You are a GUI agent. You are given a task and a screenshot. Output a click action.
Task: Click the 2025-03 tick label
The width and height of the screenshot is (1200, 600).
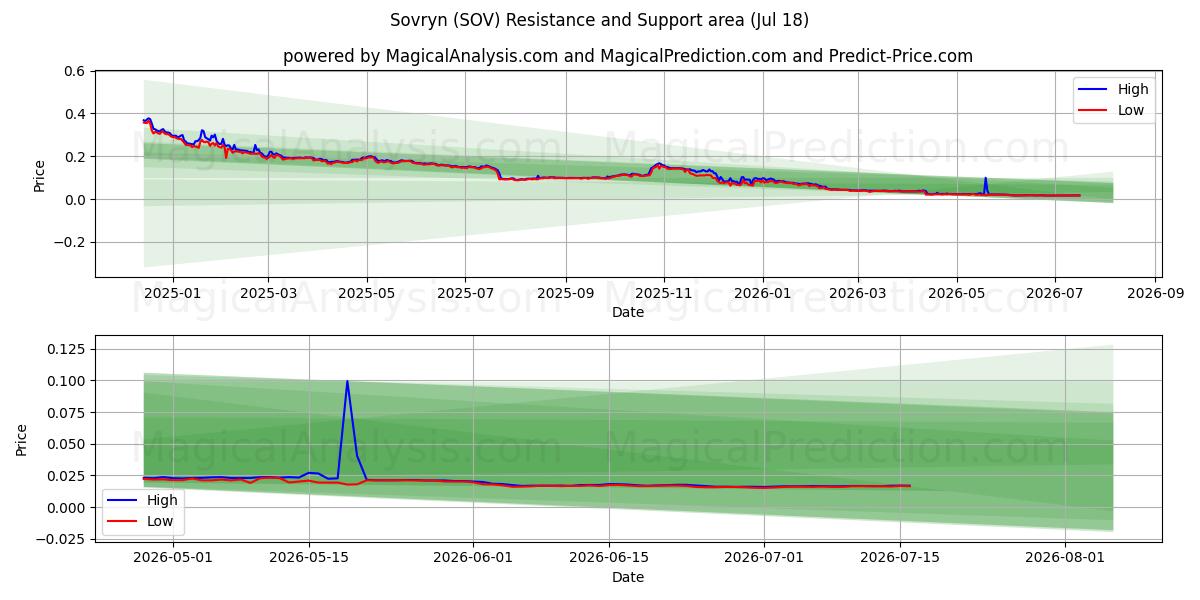pyautogui.click(x=268, y=293)
